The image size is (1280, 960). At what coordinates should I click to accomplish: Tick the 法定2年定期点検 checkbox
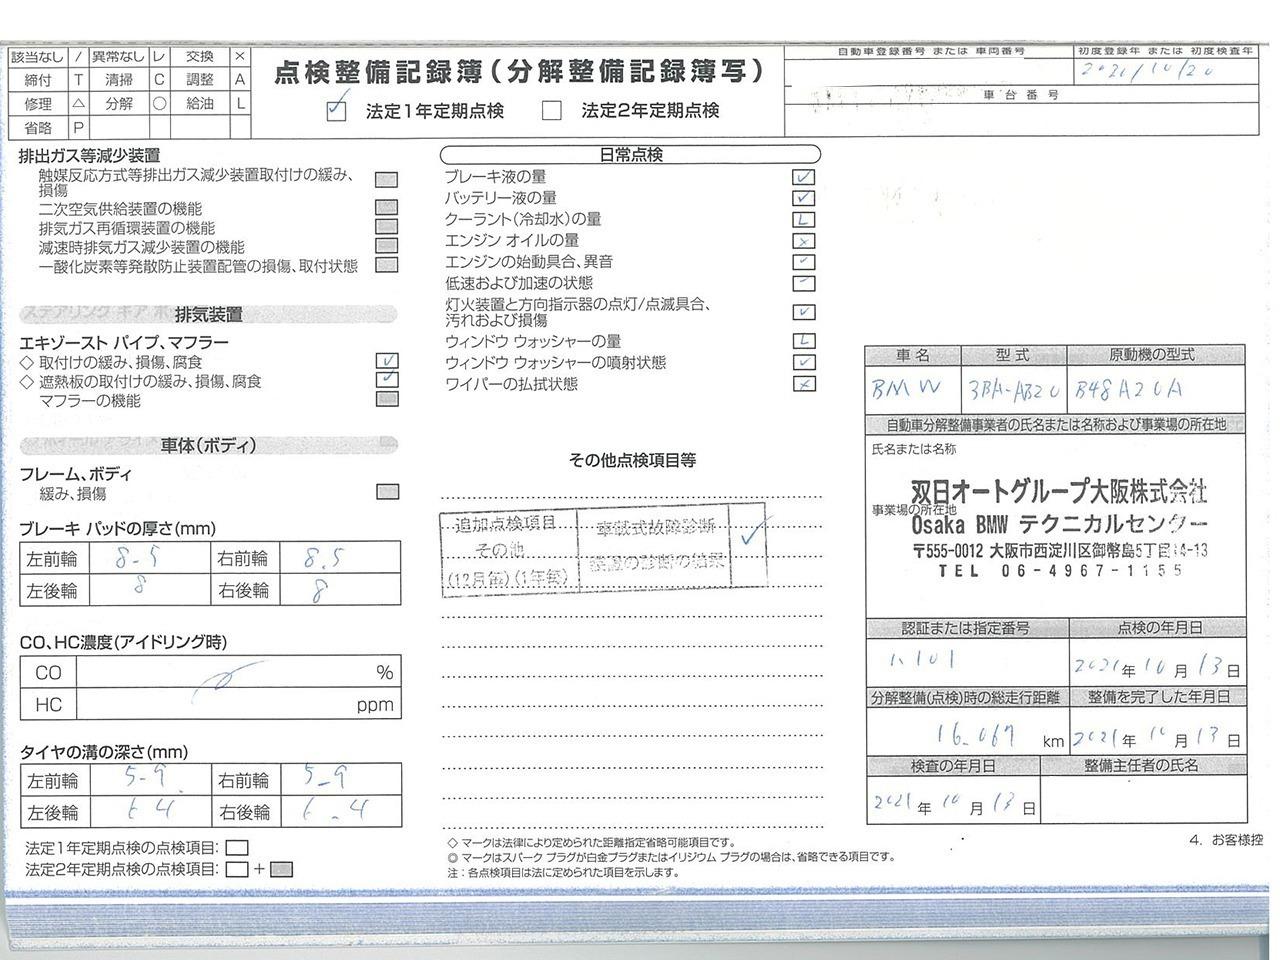click(551, 111)
